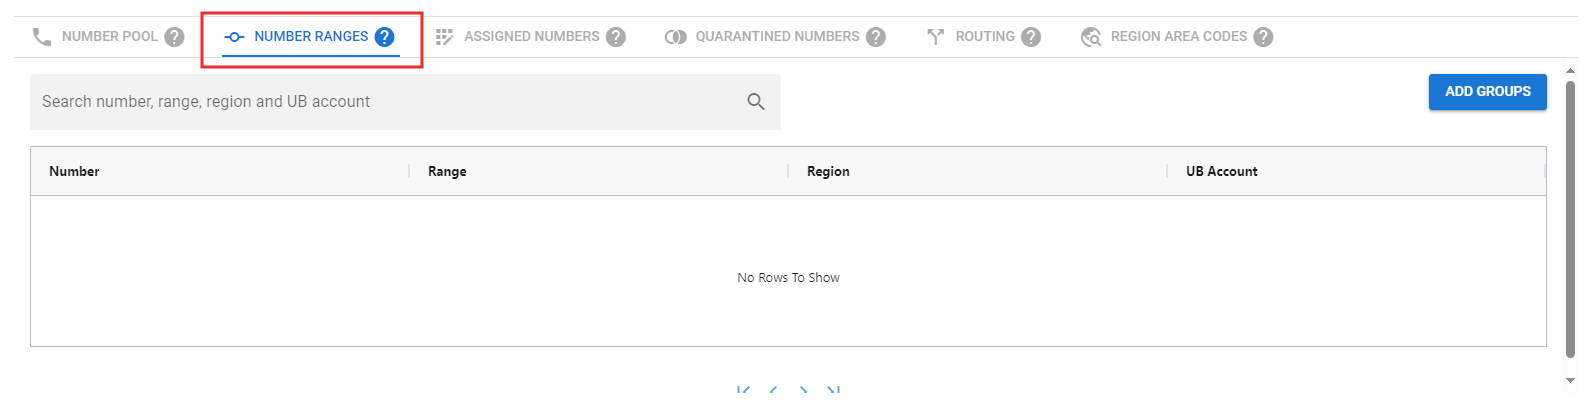Show help for Quarantined Numbers
Image resolution: width=1596 pixels, height=407 pixels.
pos(876,37)
